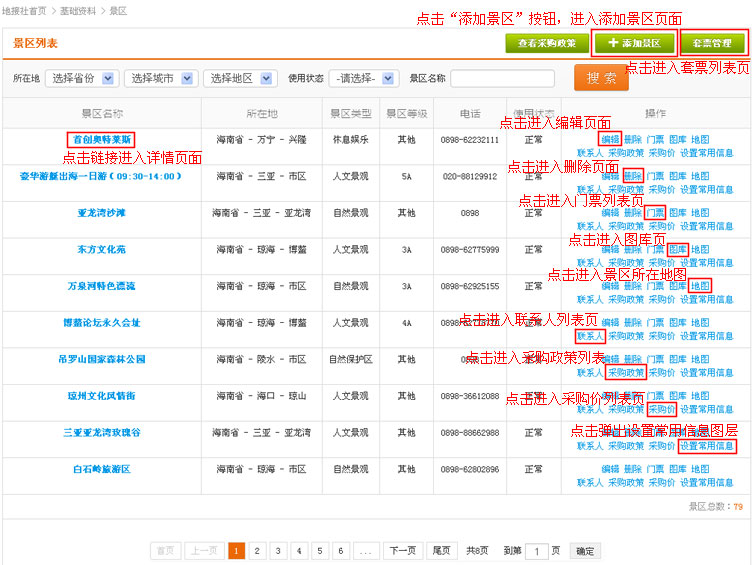
Task: Click 设置常用信息 for 三亚亚龙湾玫瑰谷
Action: pos(707,446)
